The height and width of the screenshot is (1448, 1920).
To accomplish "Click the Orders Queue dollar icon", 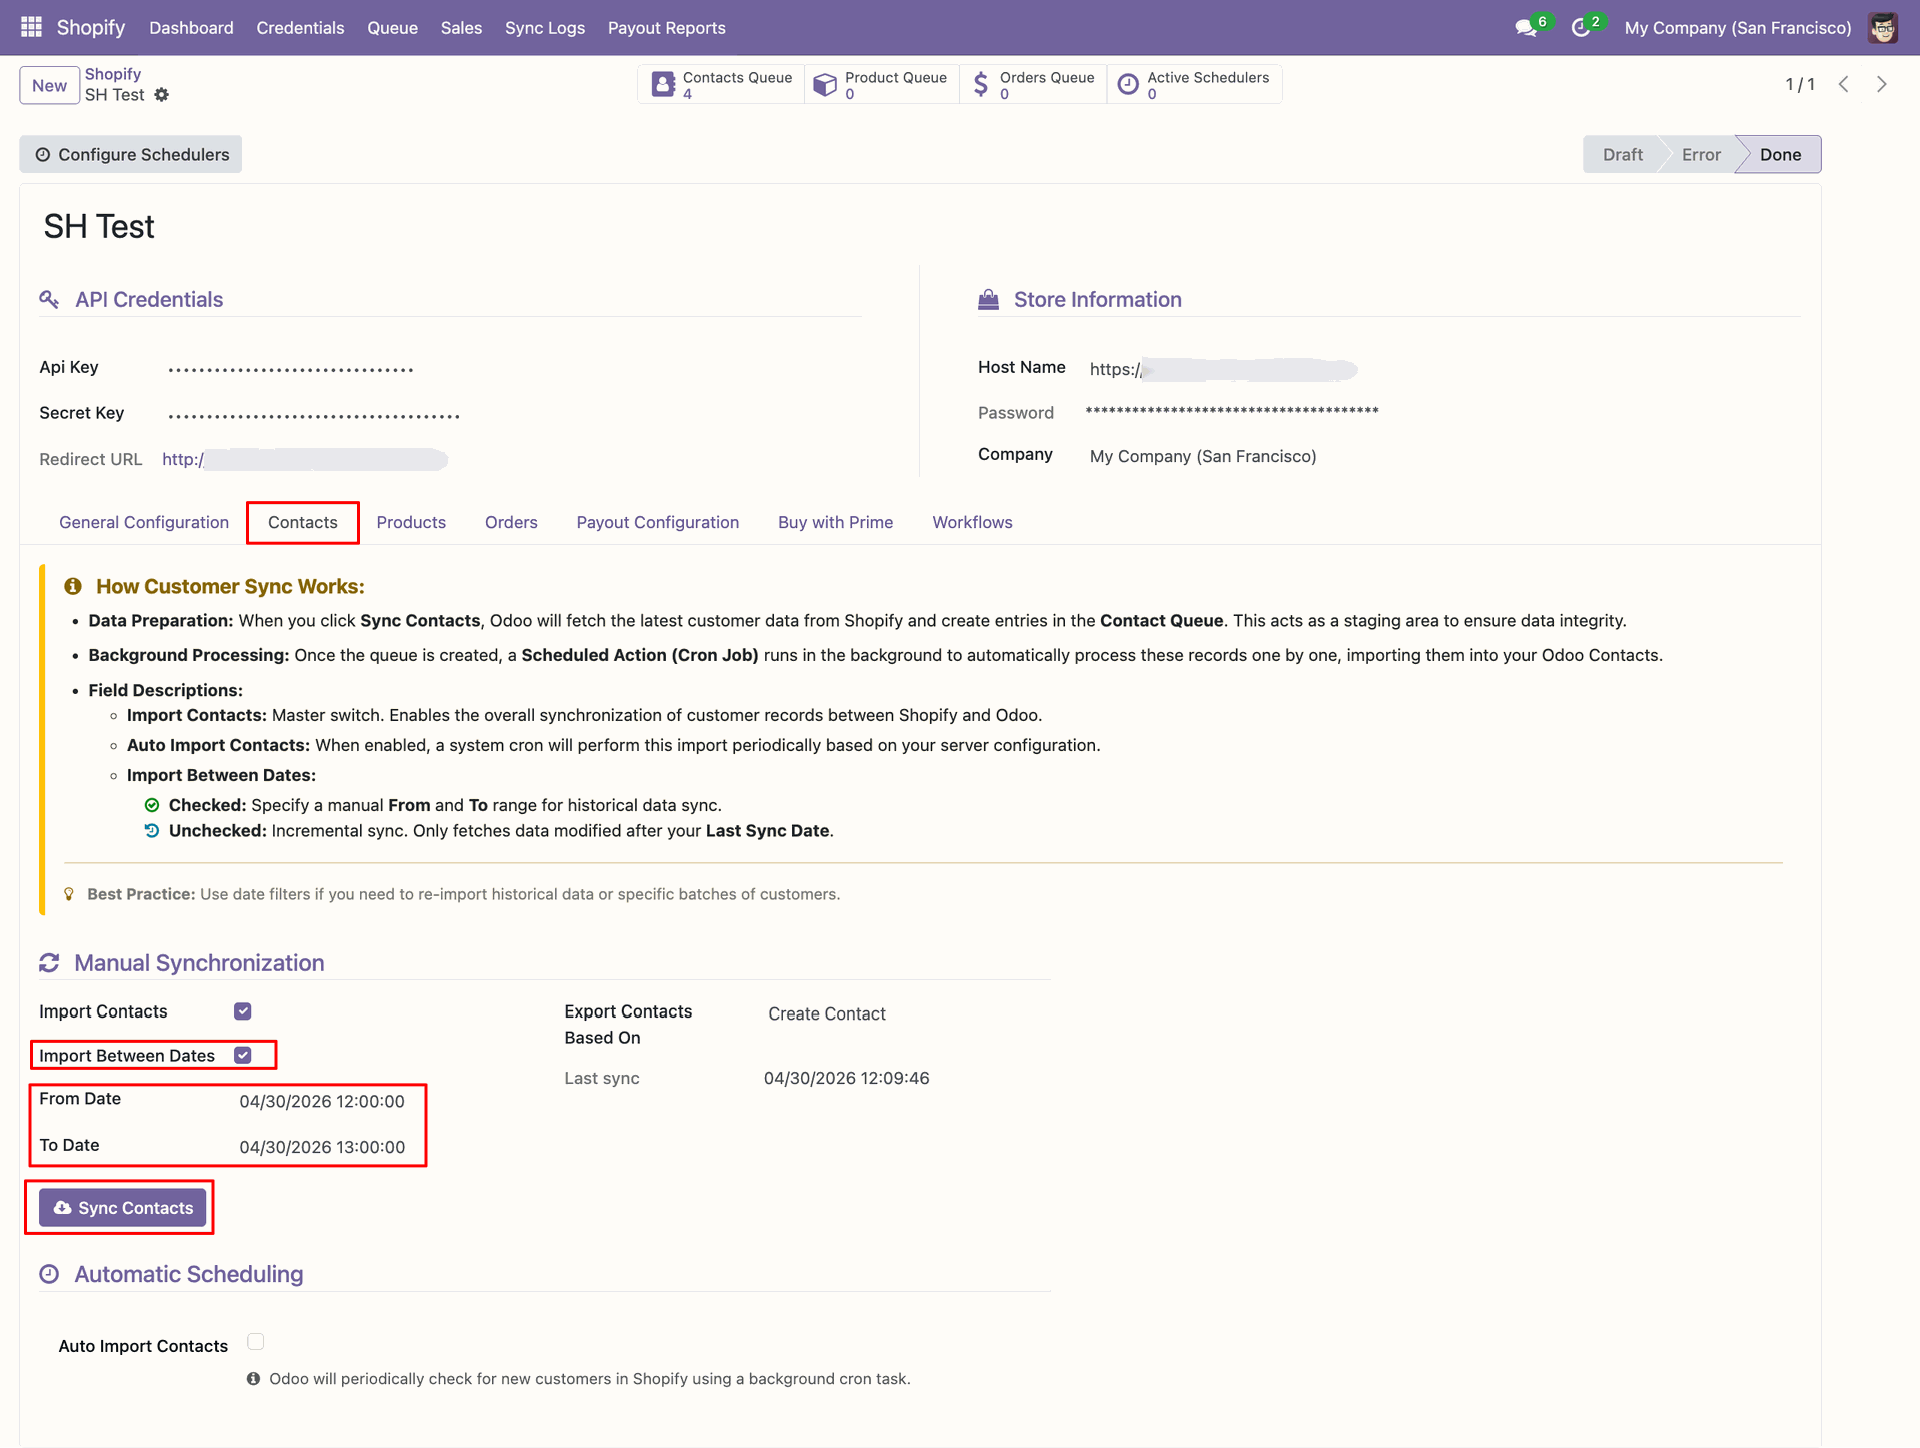I will [x=981, y=84].
